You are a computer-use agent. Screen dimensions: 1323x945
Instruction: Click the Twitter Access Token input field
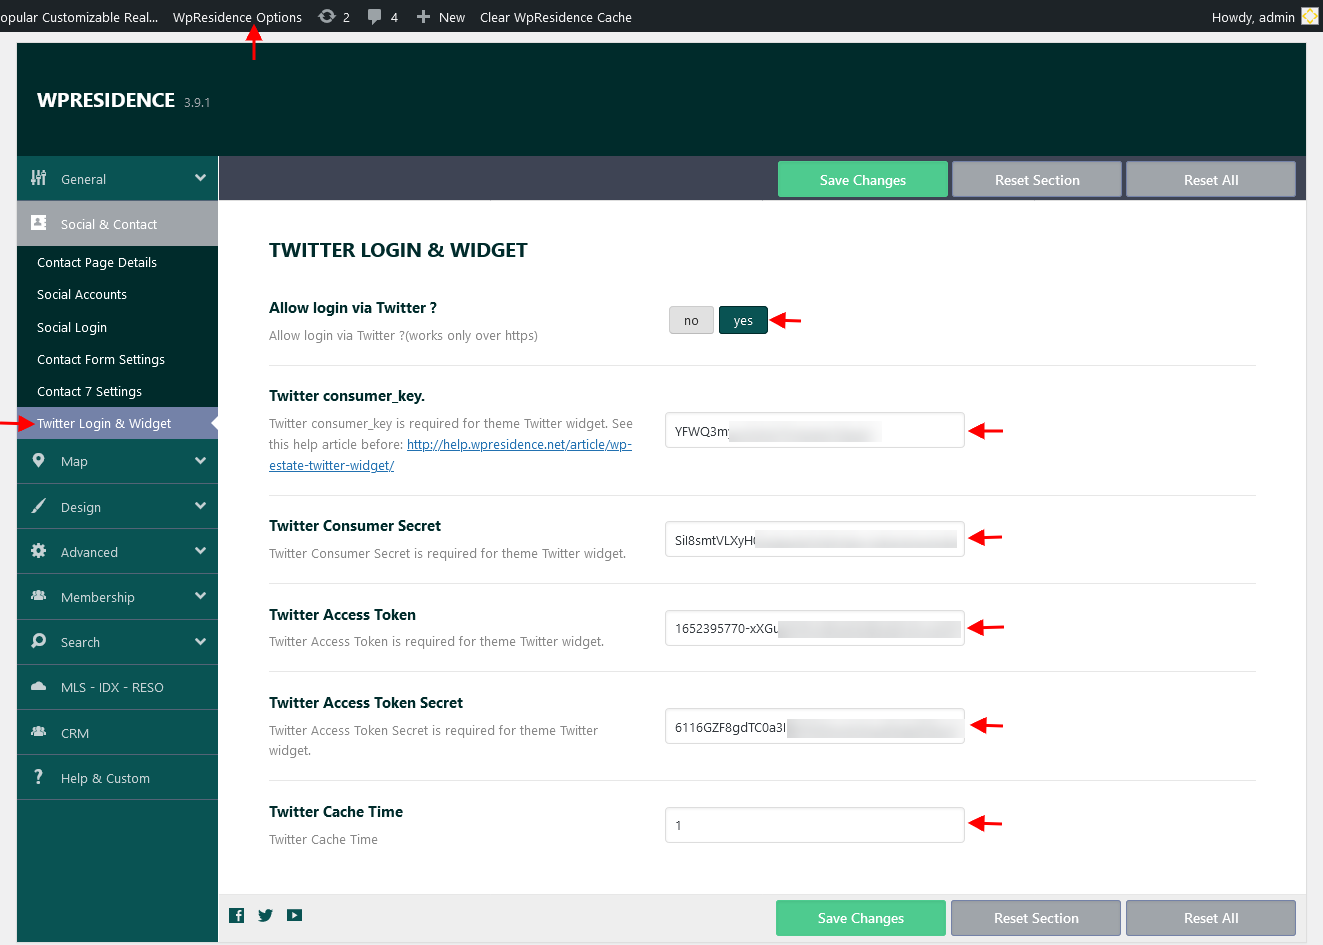[815, 628]
